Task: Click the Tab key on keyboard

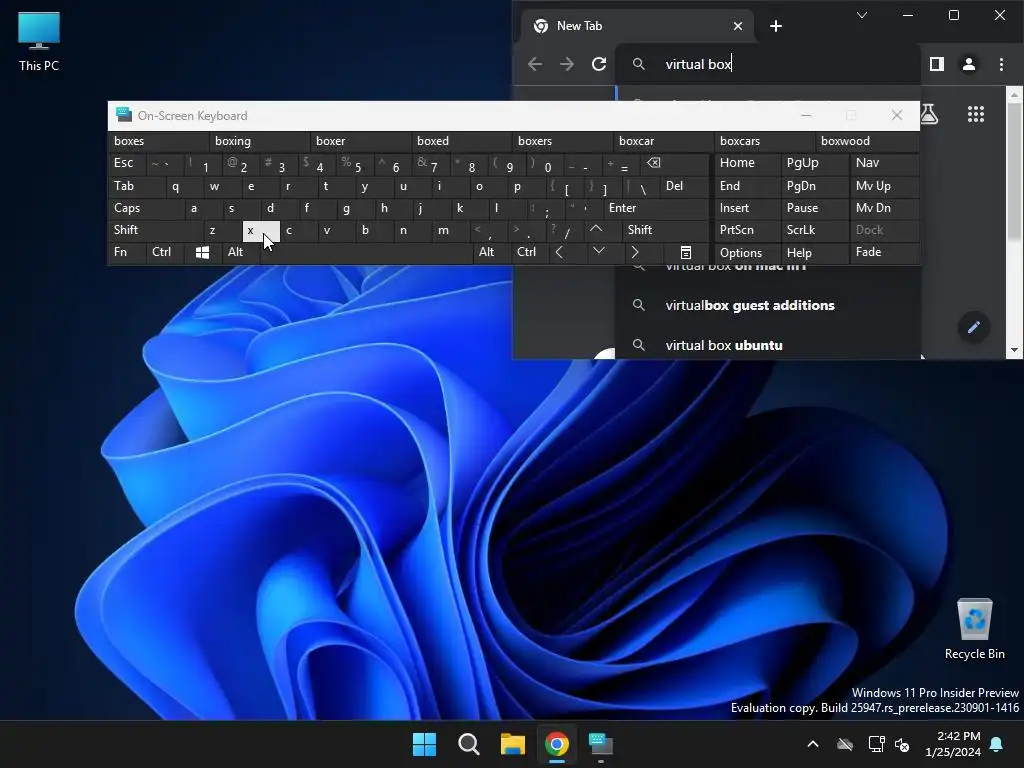Action: (x=137, y=186)
